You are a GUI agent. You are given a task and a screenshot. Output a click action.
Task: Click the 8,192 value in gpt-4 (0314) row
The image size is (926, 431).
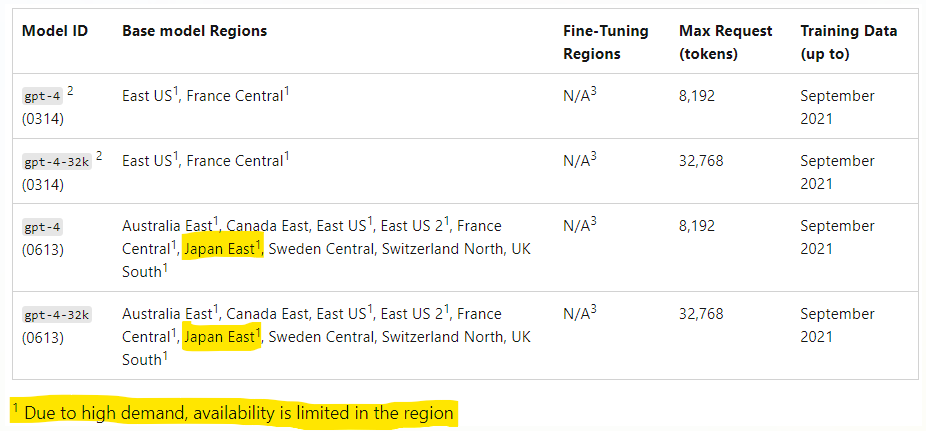tap(697, 96)
